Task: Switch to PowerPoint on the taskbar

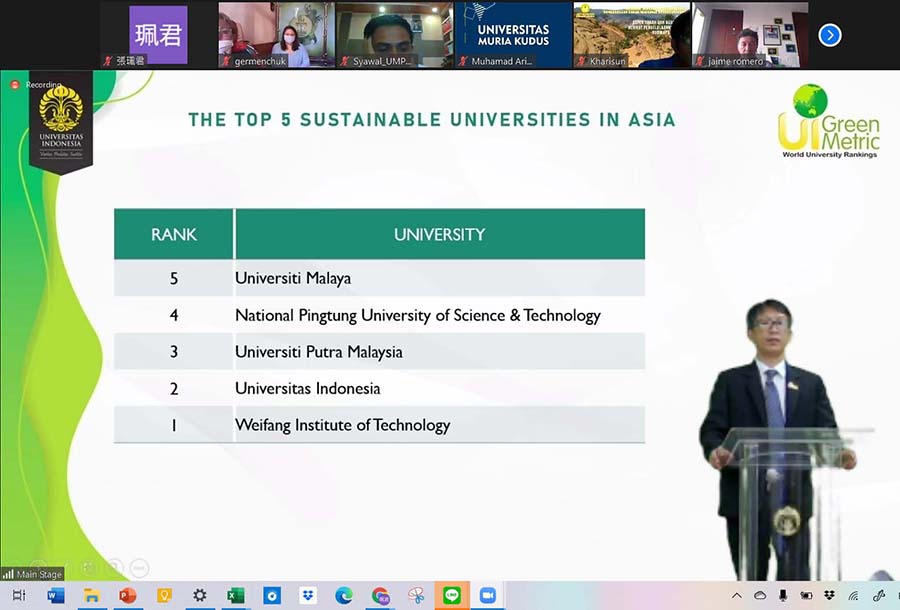Action: click(x=127, y=596)
